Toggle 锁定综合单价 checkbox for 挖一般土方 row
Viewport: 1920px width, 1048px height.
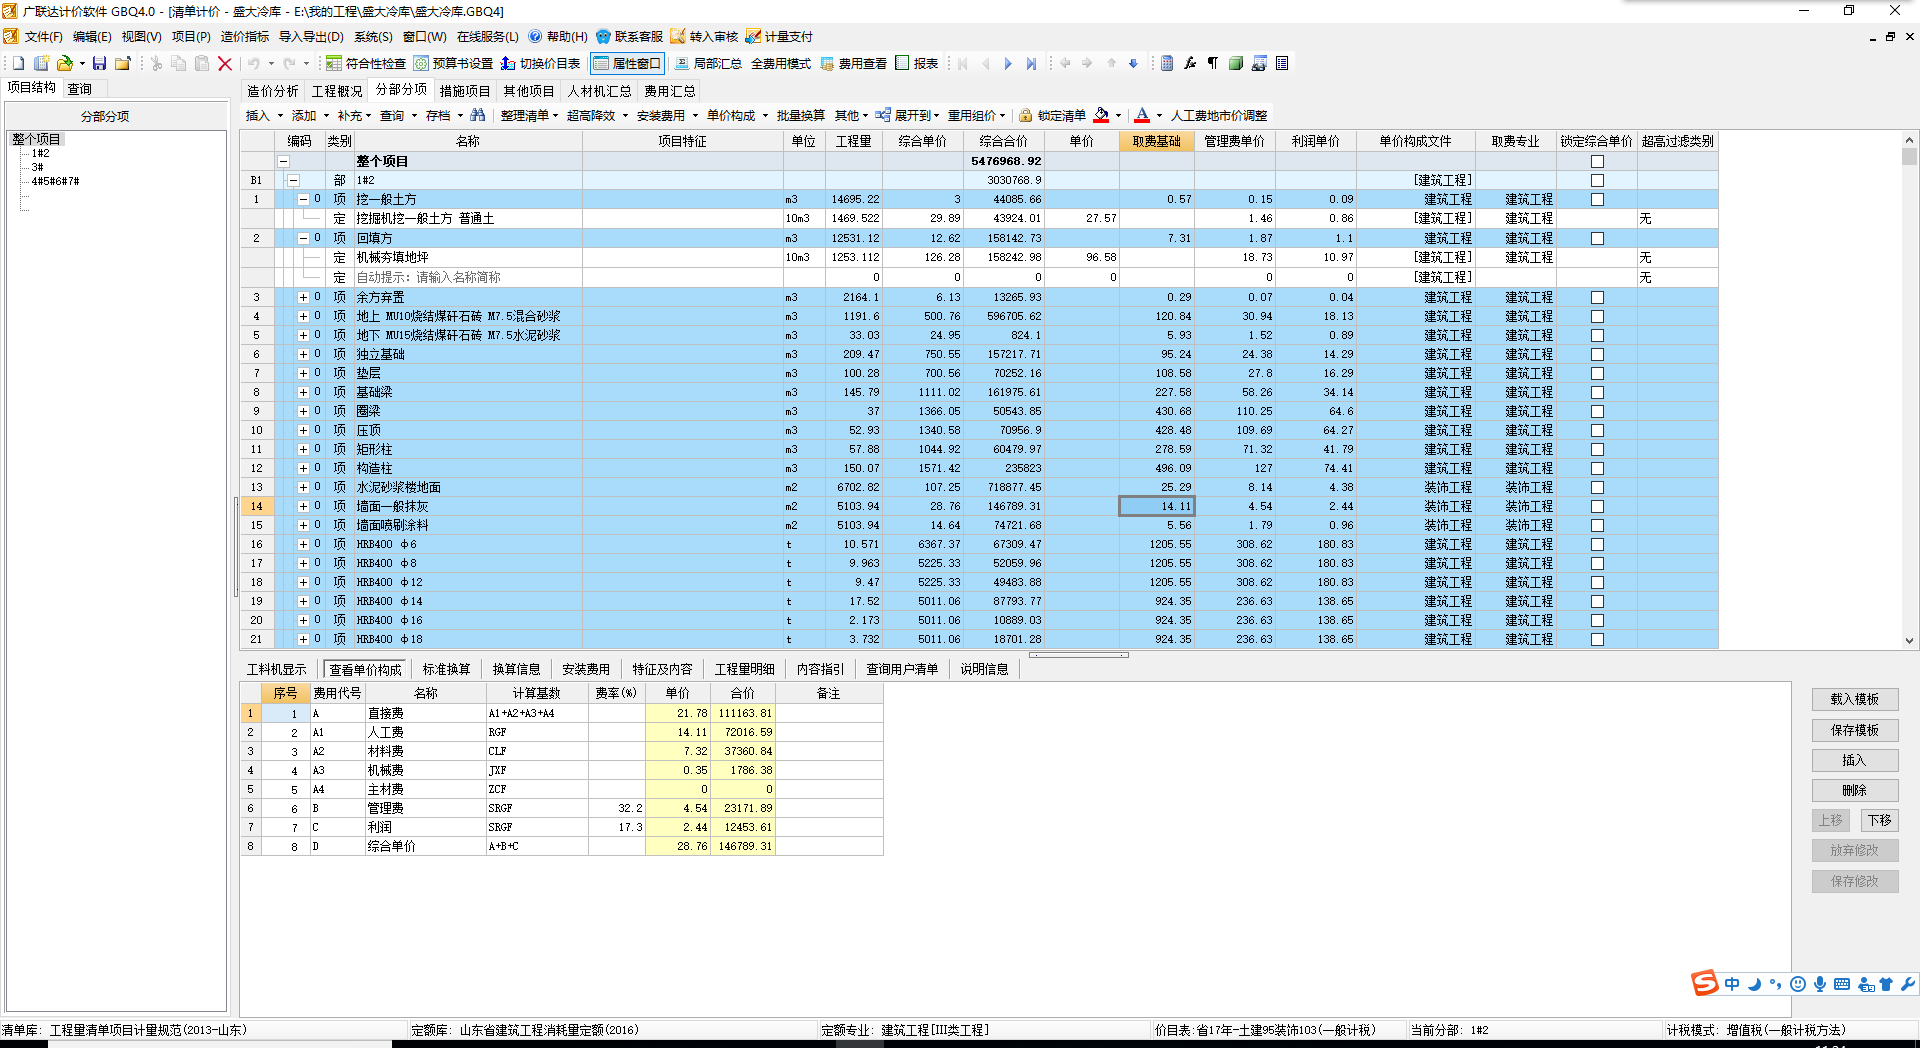1597,199
